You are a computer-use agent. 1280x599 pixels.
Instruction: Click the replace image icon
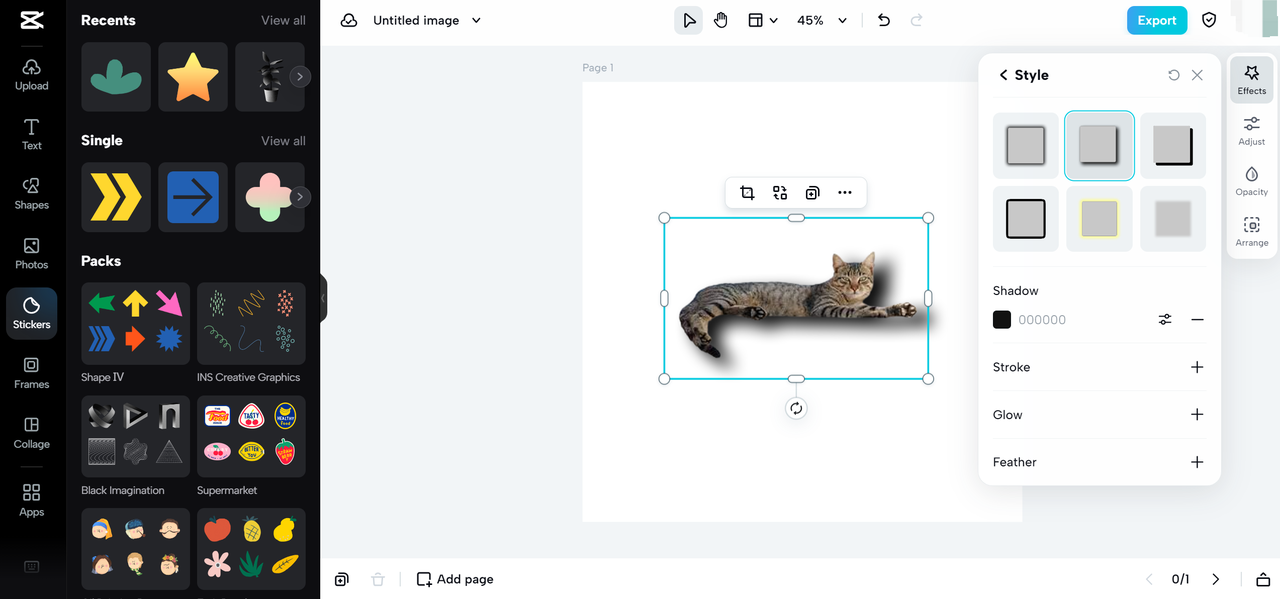780,193
